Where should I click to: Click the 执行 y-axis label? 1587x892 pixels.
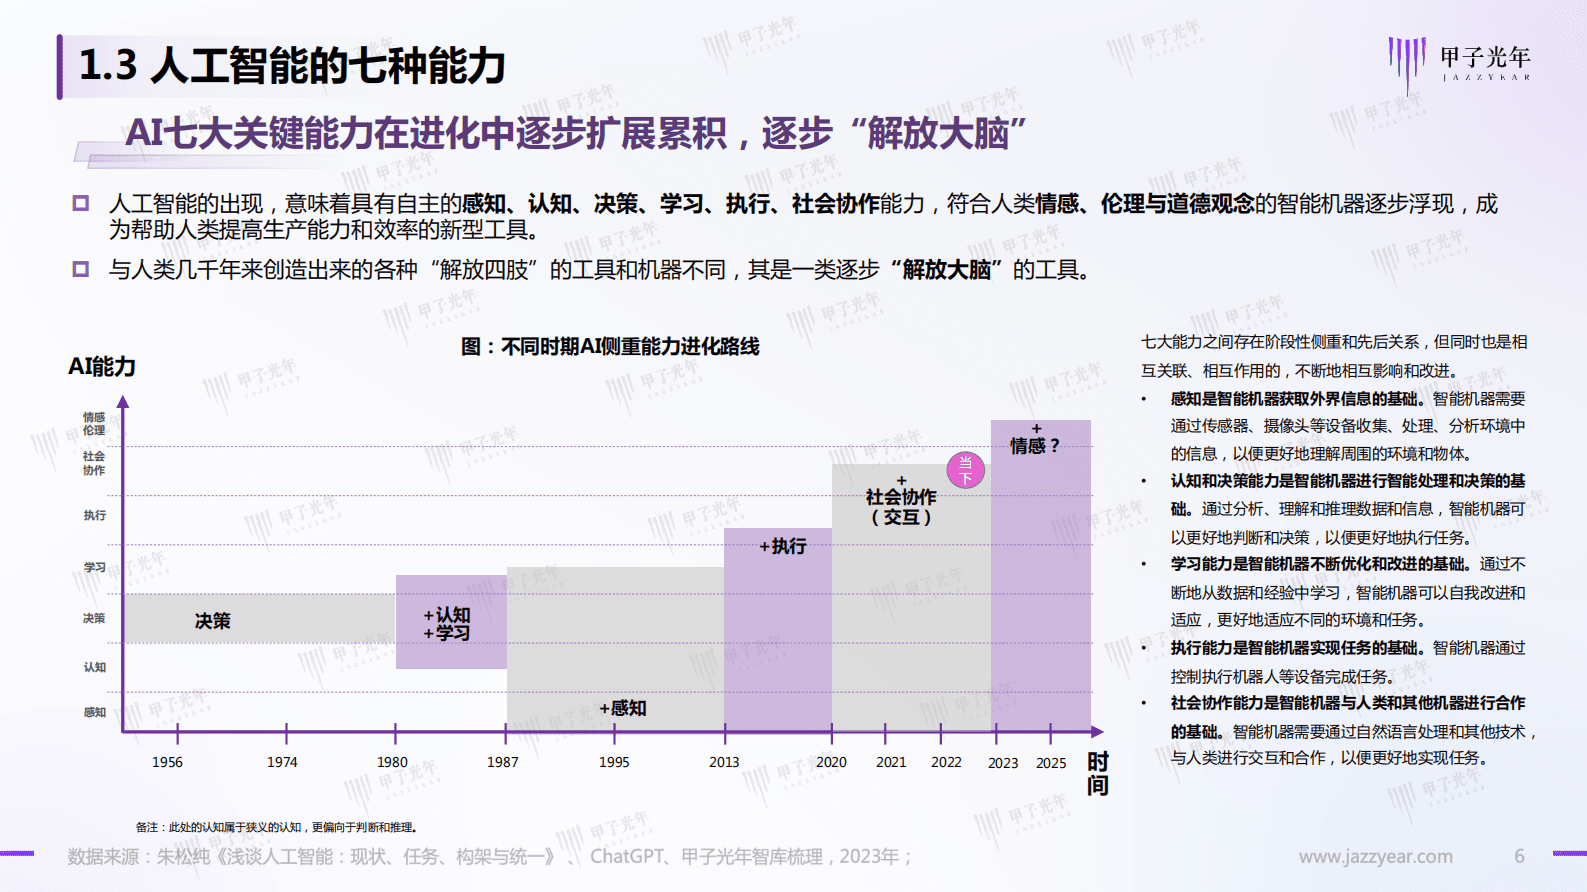(94, 515)
